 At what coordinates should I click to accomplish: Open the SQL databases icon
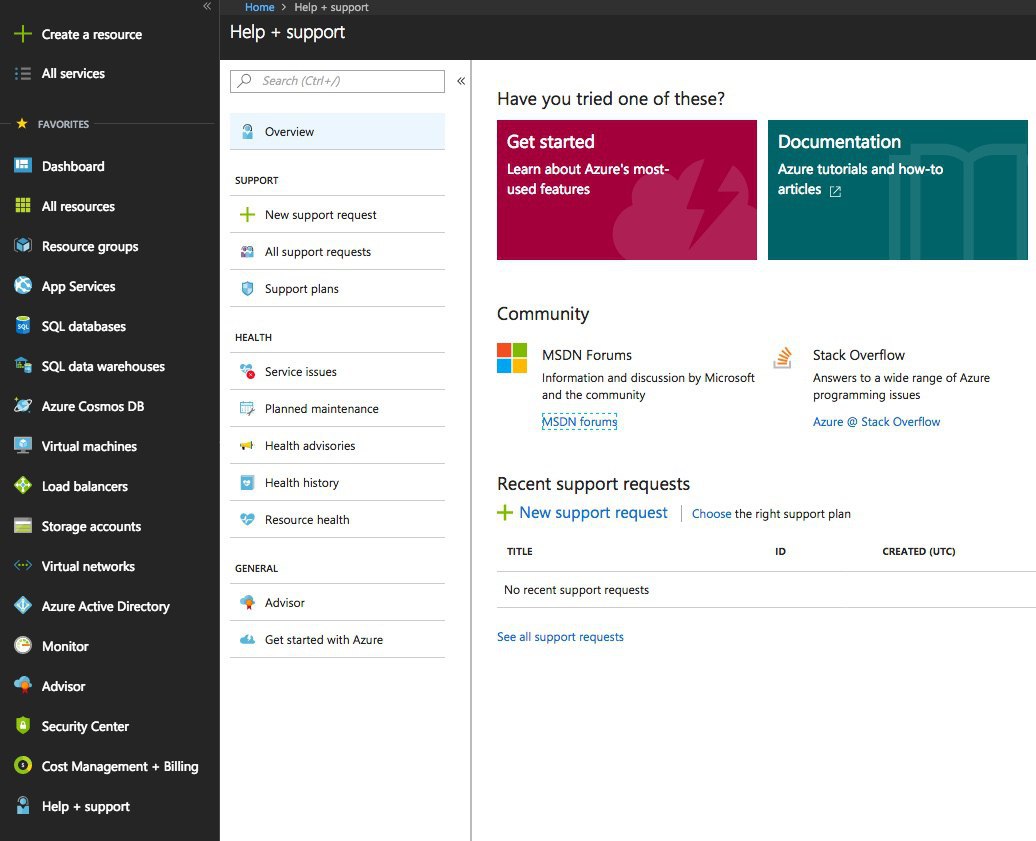[22, 326]
